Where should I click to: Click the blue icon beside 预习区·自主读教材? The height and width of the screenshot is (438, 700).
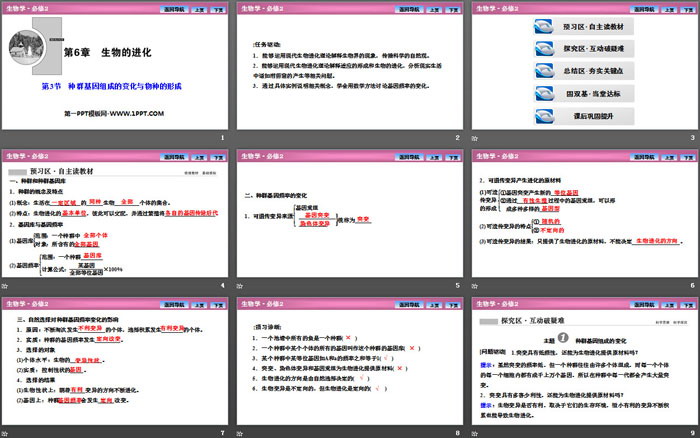[544, 26]
